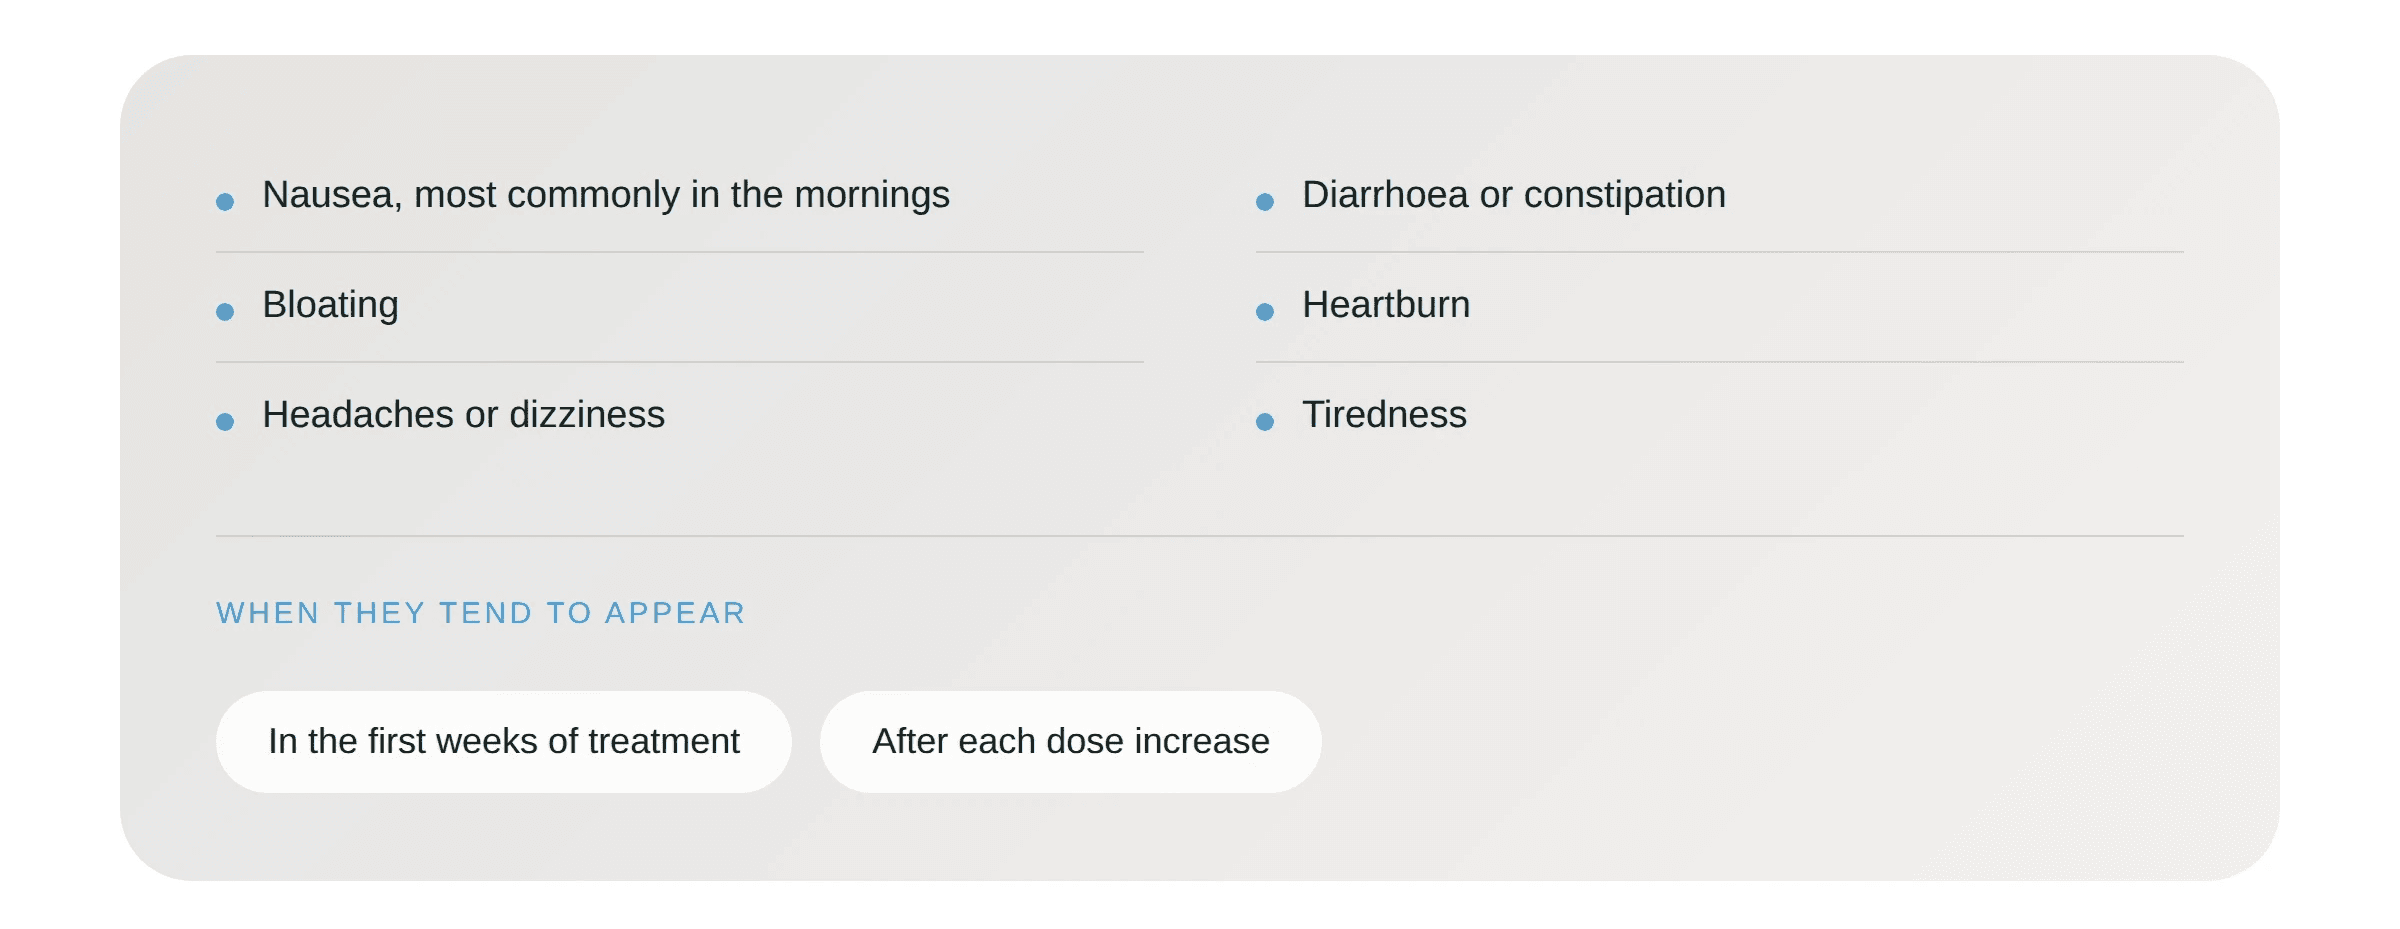Click the bullet next to Headaches or dizziness

tap(225, 422)
